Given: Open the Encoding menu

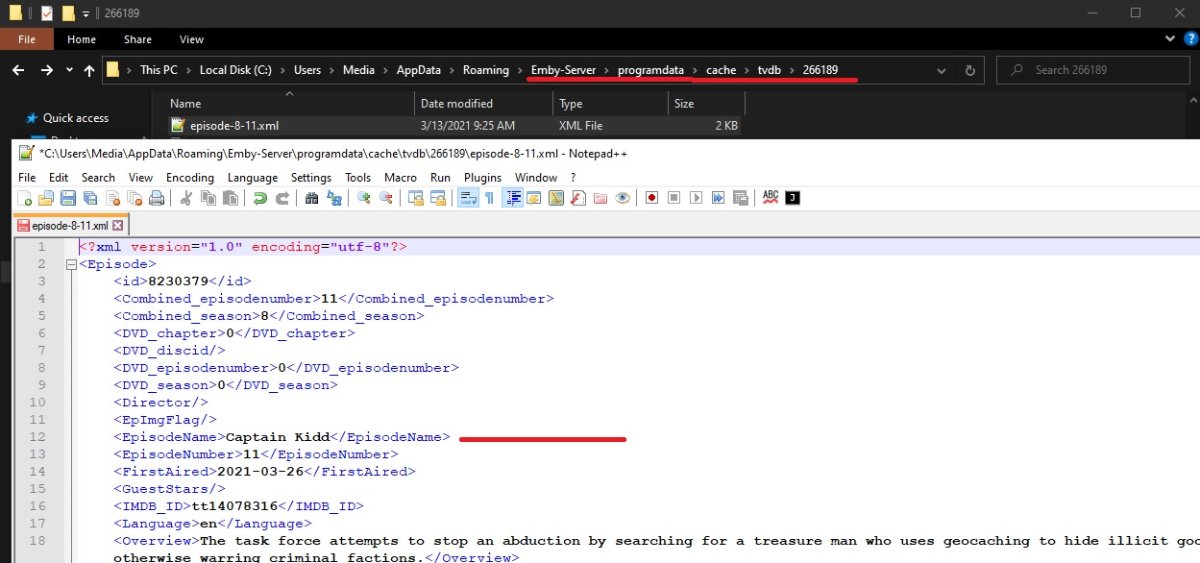Looking at the screenshot, I should pos(190,177).
